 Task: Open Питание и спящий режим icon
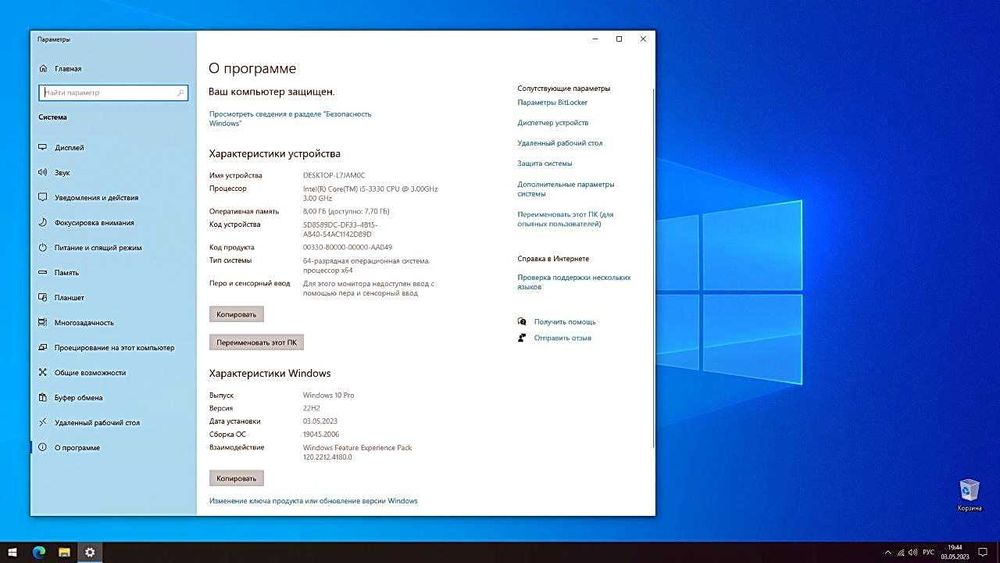pos(43,247)
